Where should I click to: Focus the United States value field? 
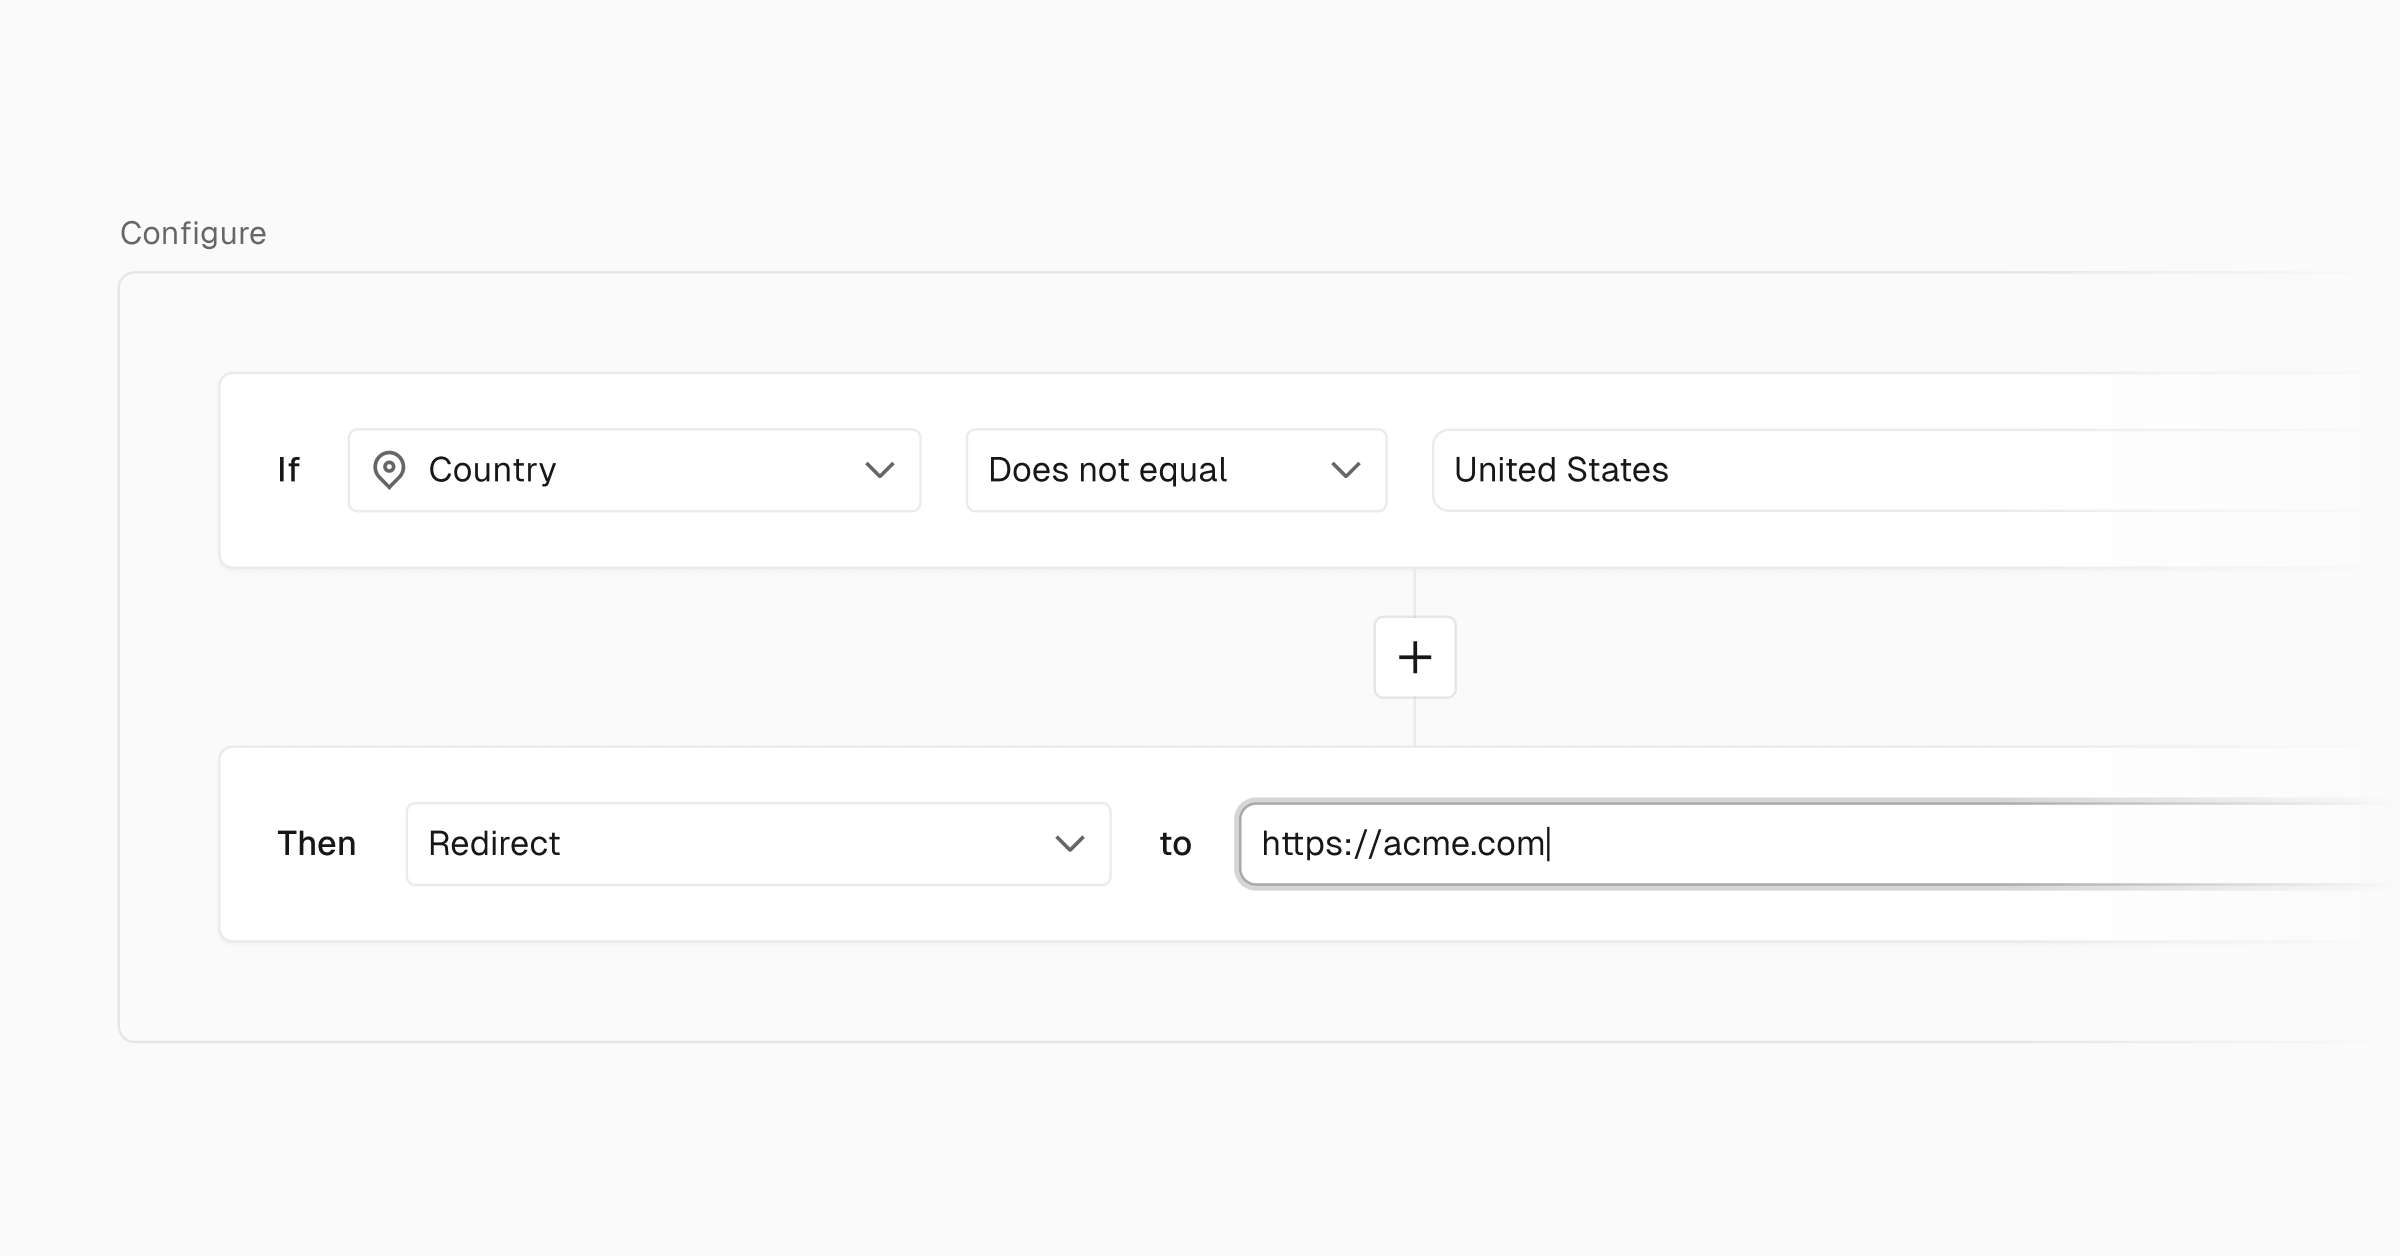click(x=1900, y=470)
